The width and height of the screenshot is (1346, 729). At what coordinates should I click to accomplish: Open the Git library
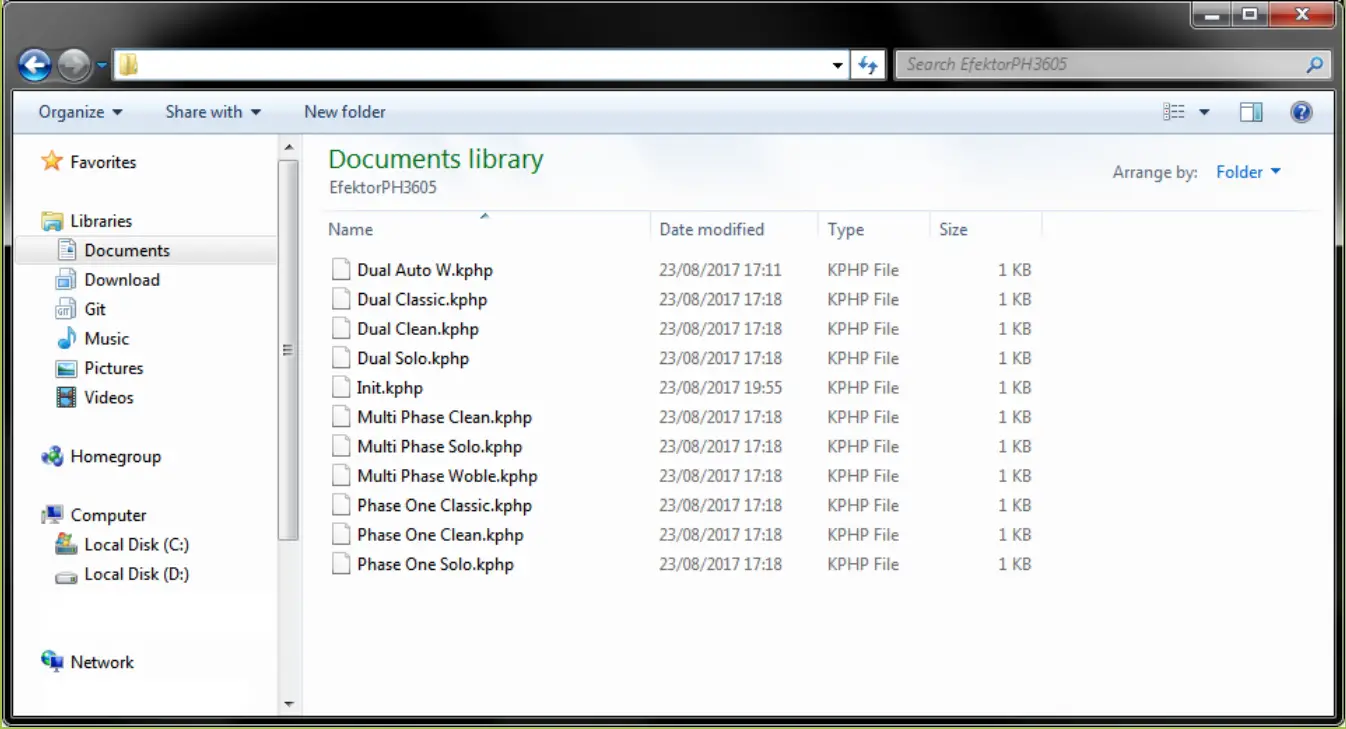point(95,310)
